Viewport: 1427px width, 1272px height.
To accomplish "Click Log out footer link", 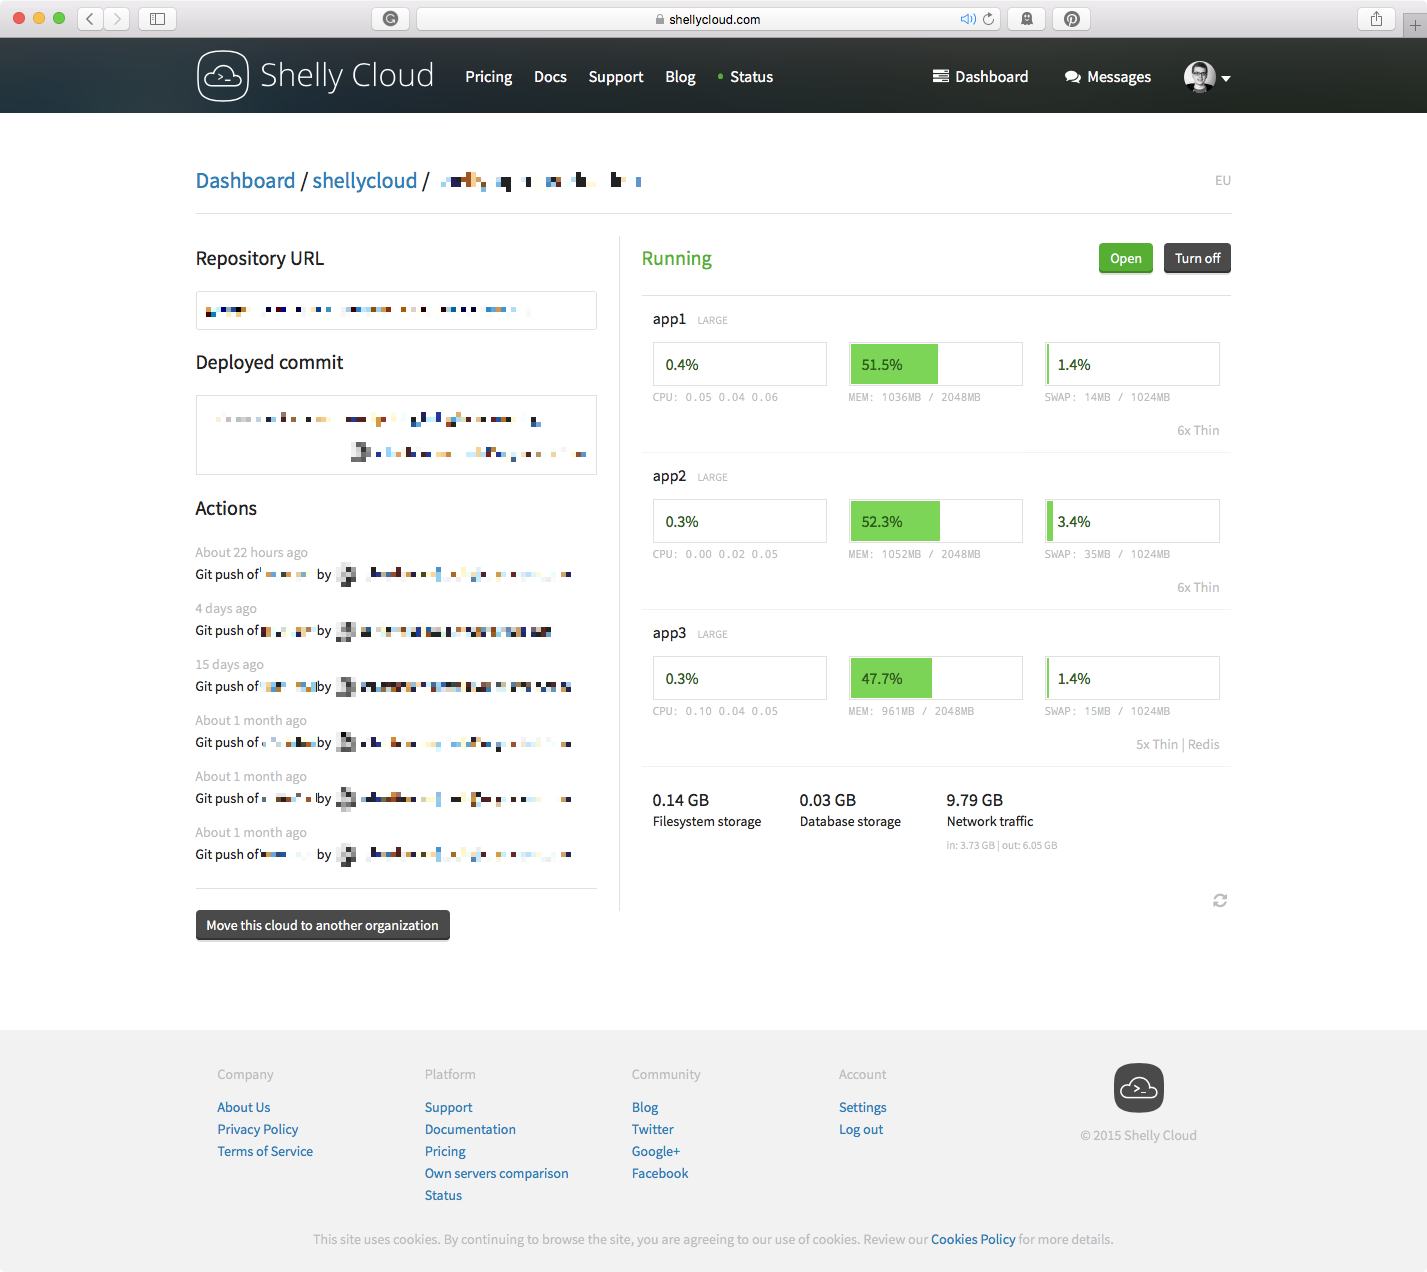I will click(861, 1129).
